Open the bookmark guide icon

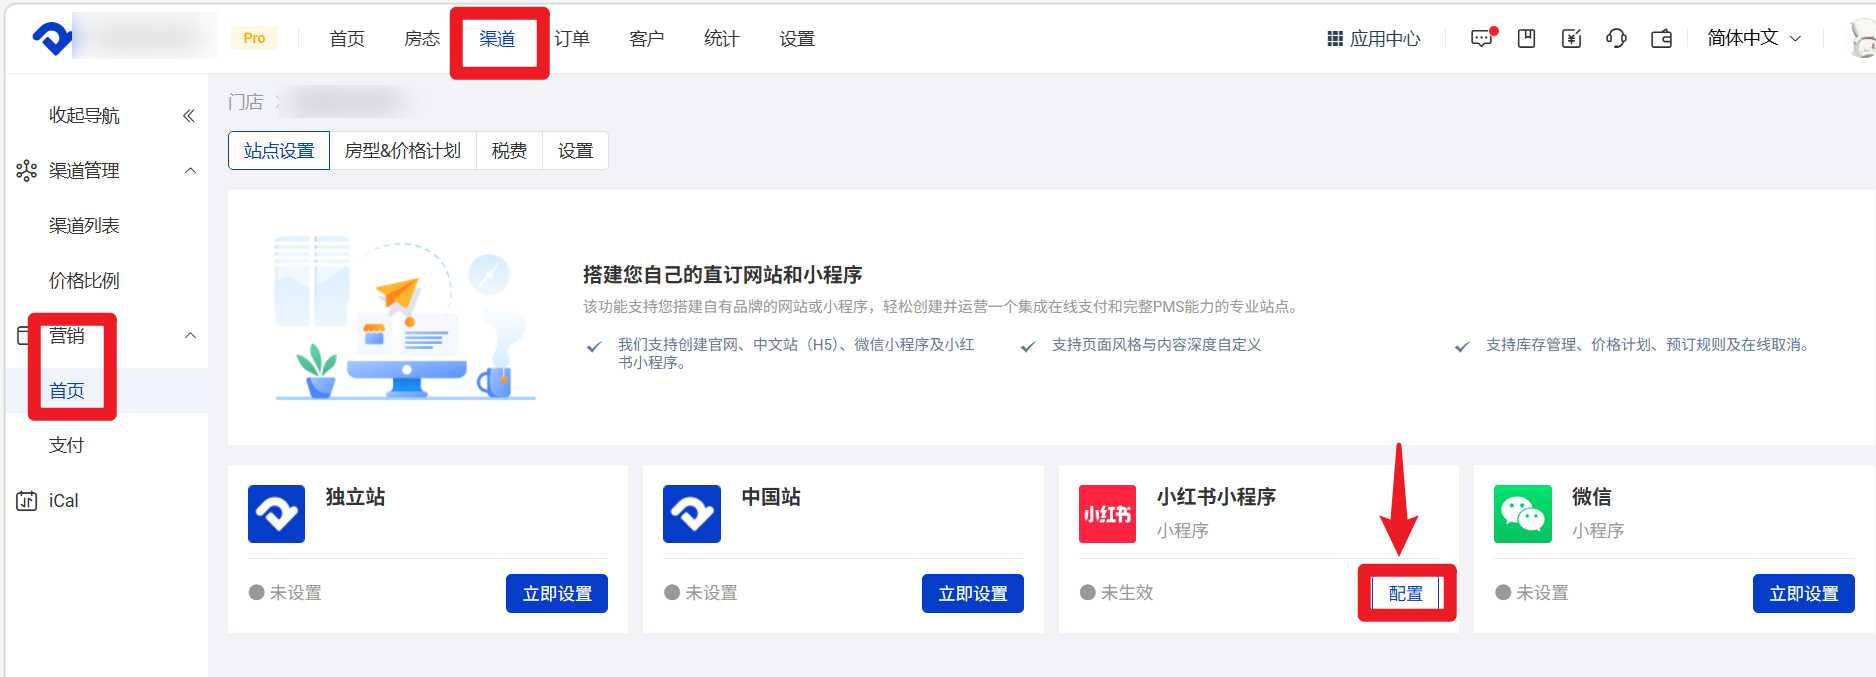[x=1526, y=39]
